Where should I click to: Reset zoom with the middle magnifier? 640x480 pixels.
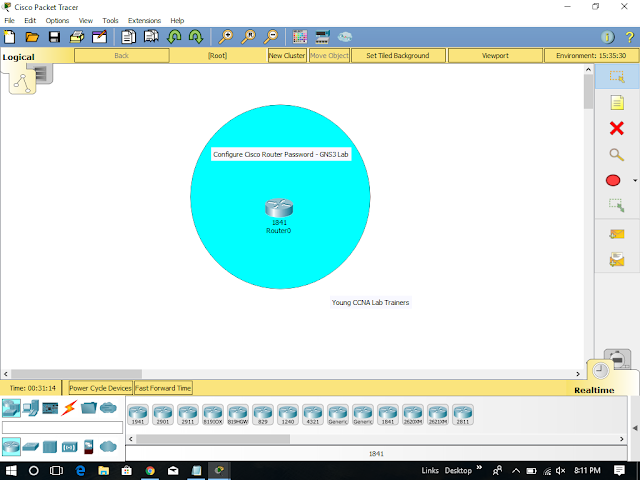248,37
